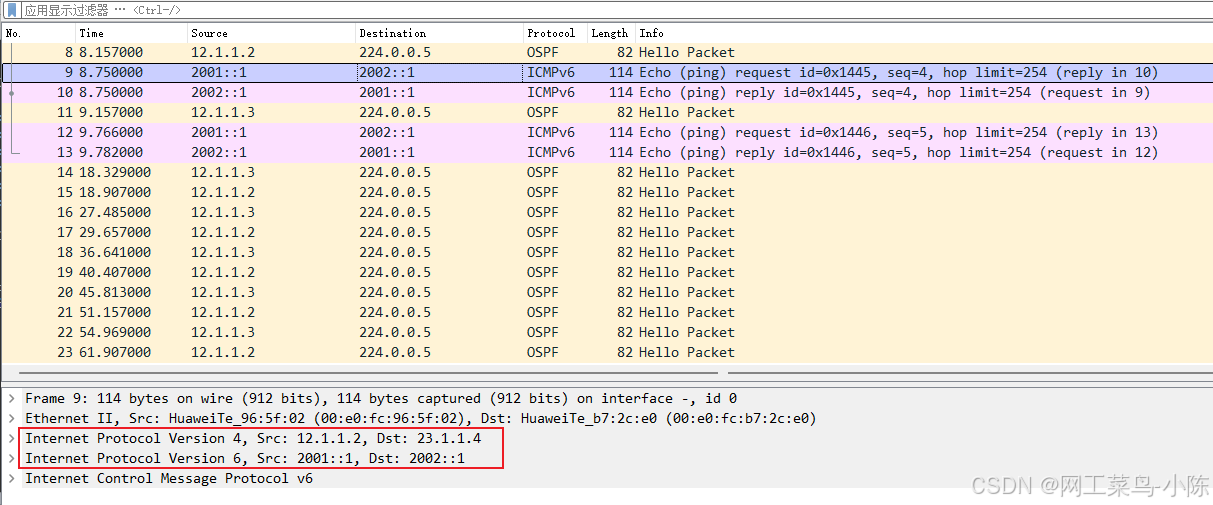Select packet 11 from 12.1.1.3
1213x505 pixels.
pos(606,112)
